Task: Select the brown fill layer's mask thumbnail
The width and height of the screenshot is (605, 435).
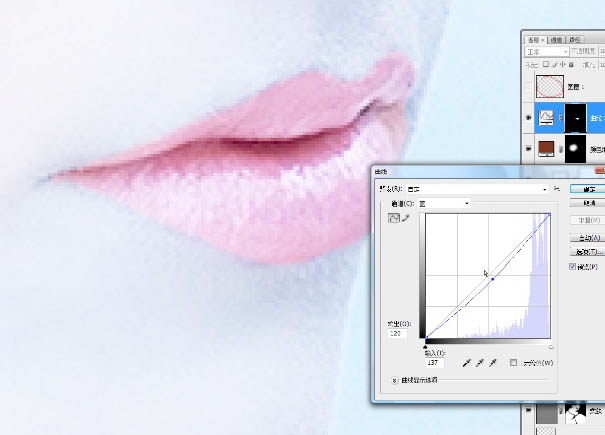Action: [x=576, y=149]
